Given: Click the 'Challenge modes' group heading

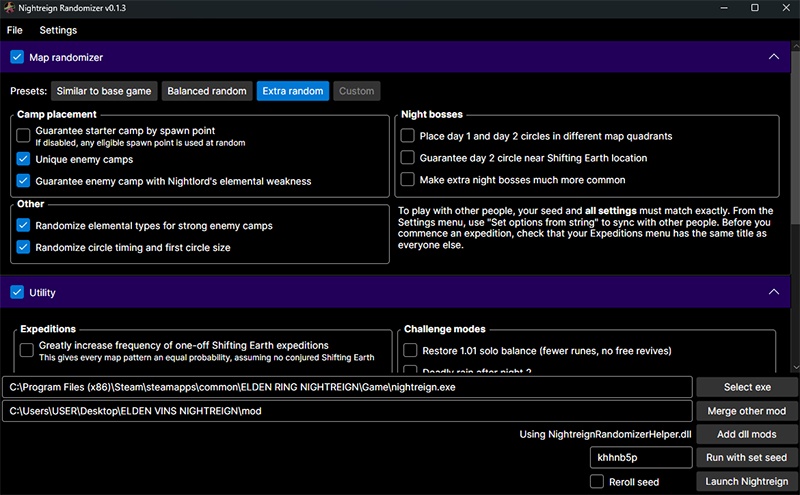Looking at the screenshot, I should point(445,329).
